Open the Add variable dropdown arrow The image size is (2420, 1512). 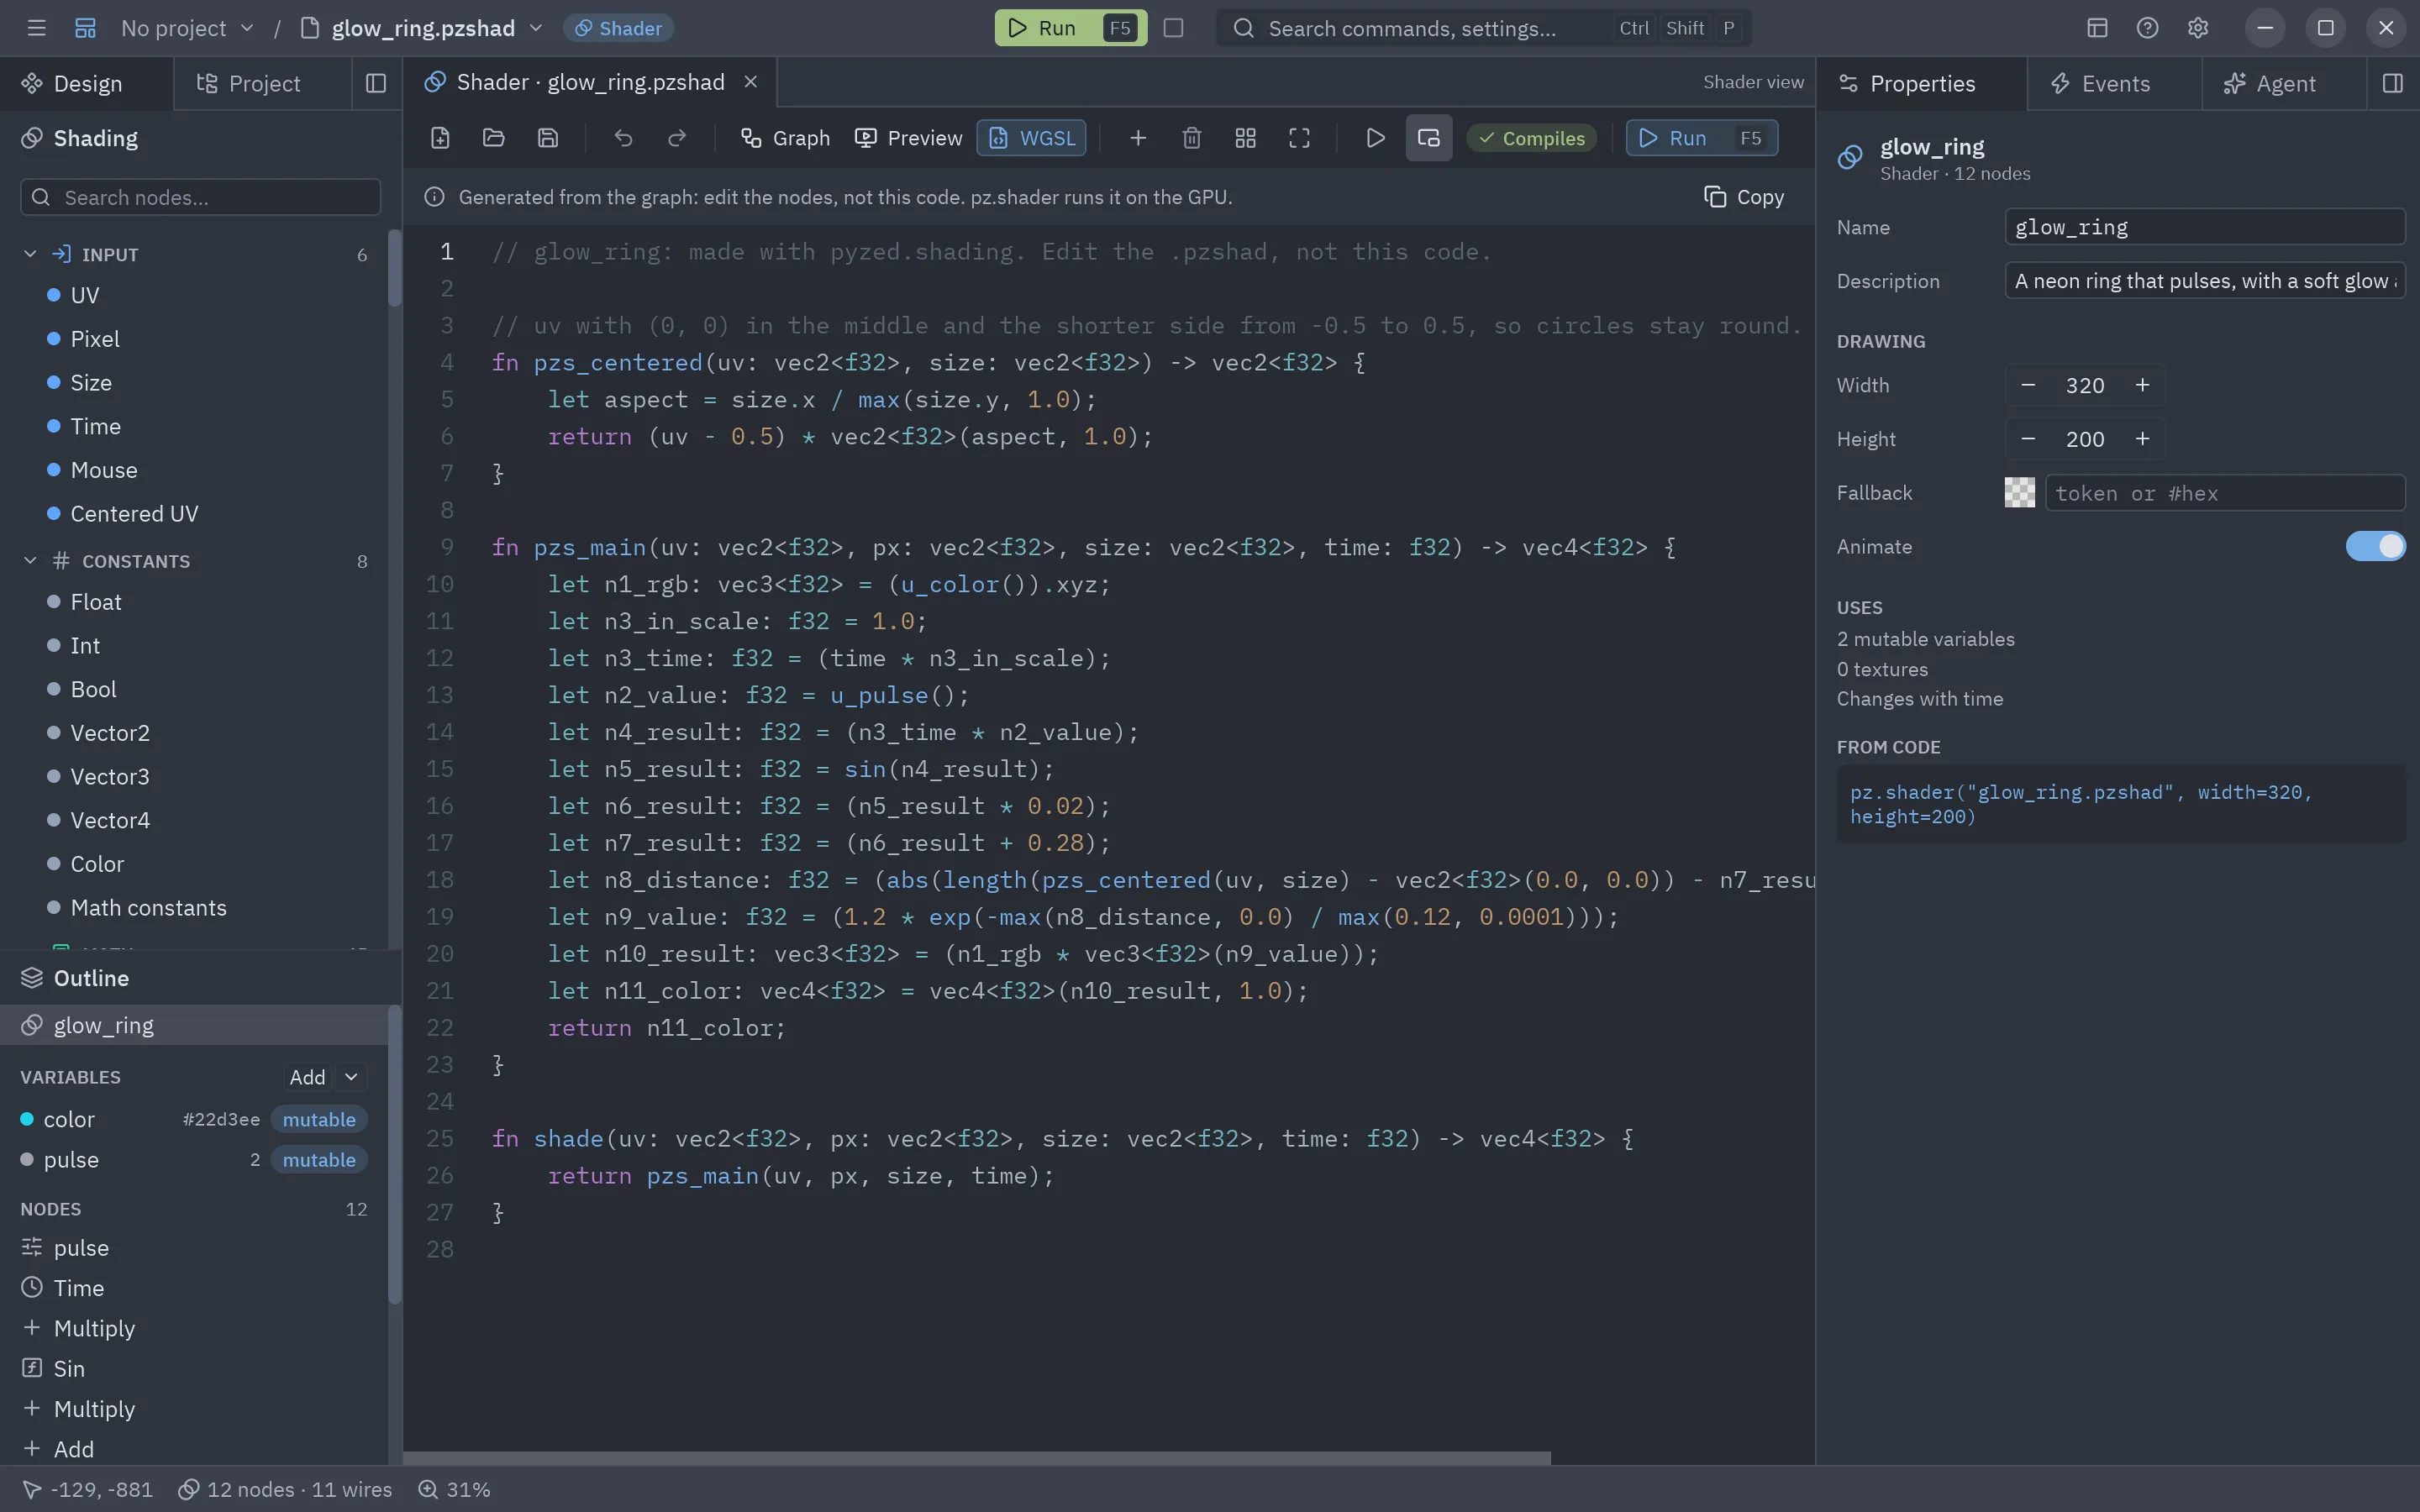pos(351,1077)
